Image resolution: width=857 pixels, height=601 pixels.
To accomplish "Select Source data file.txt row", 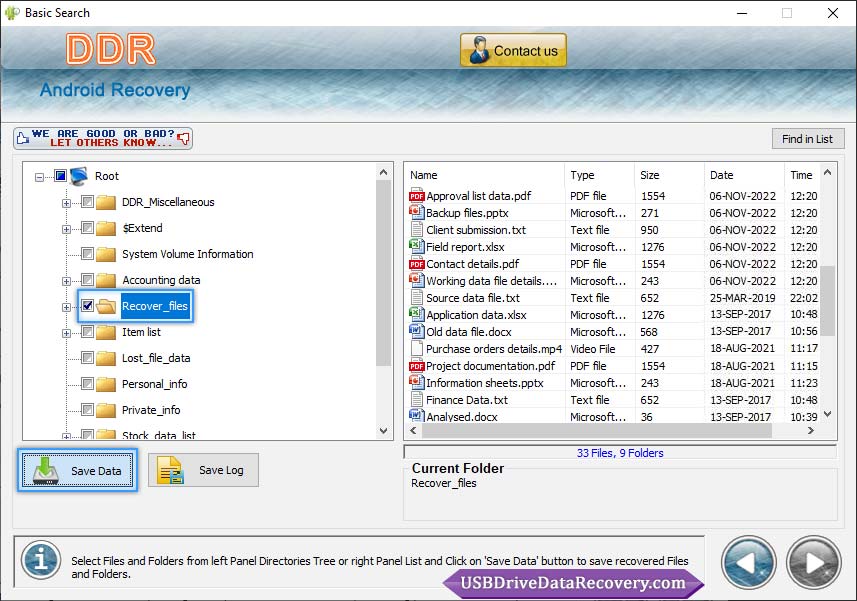I will 613,298.
